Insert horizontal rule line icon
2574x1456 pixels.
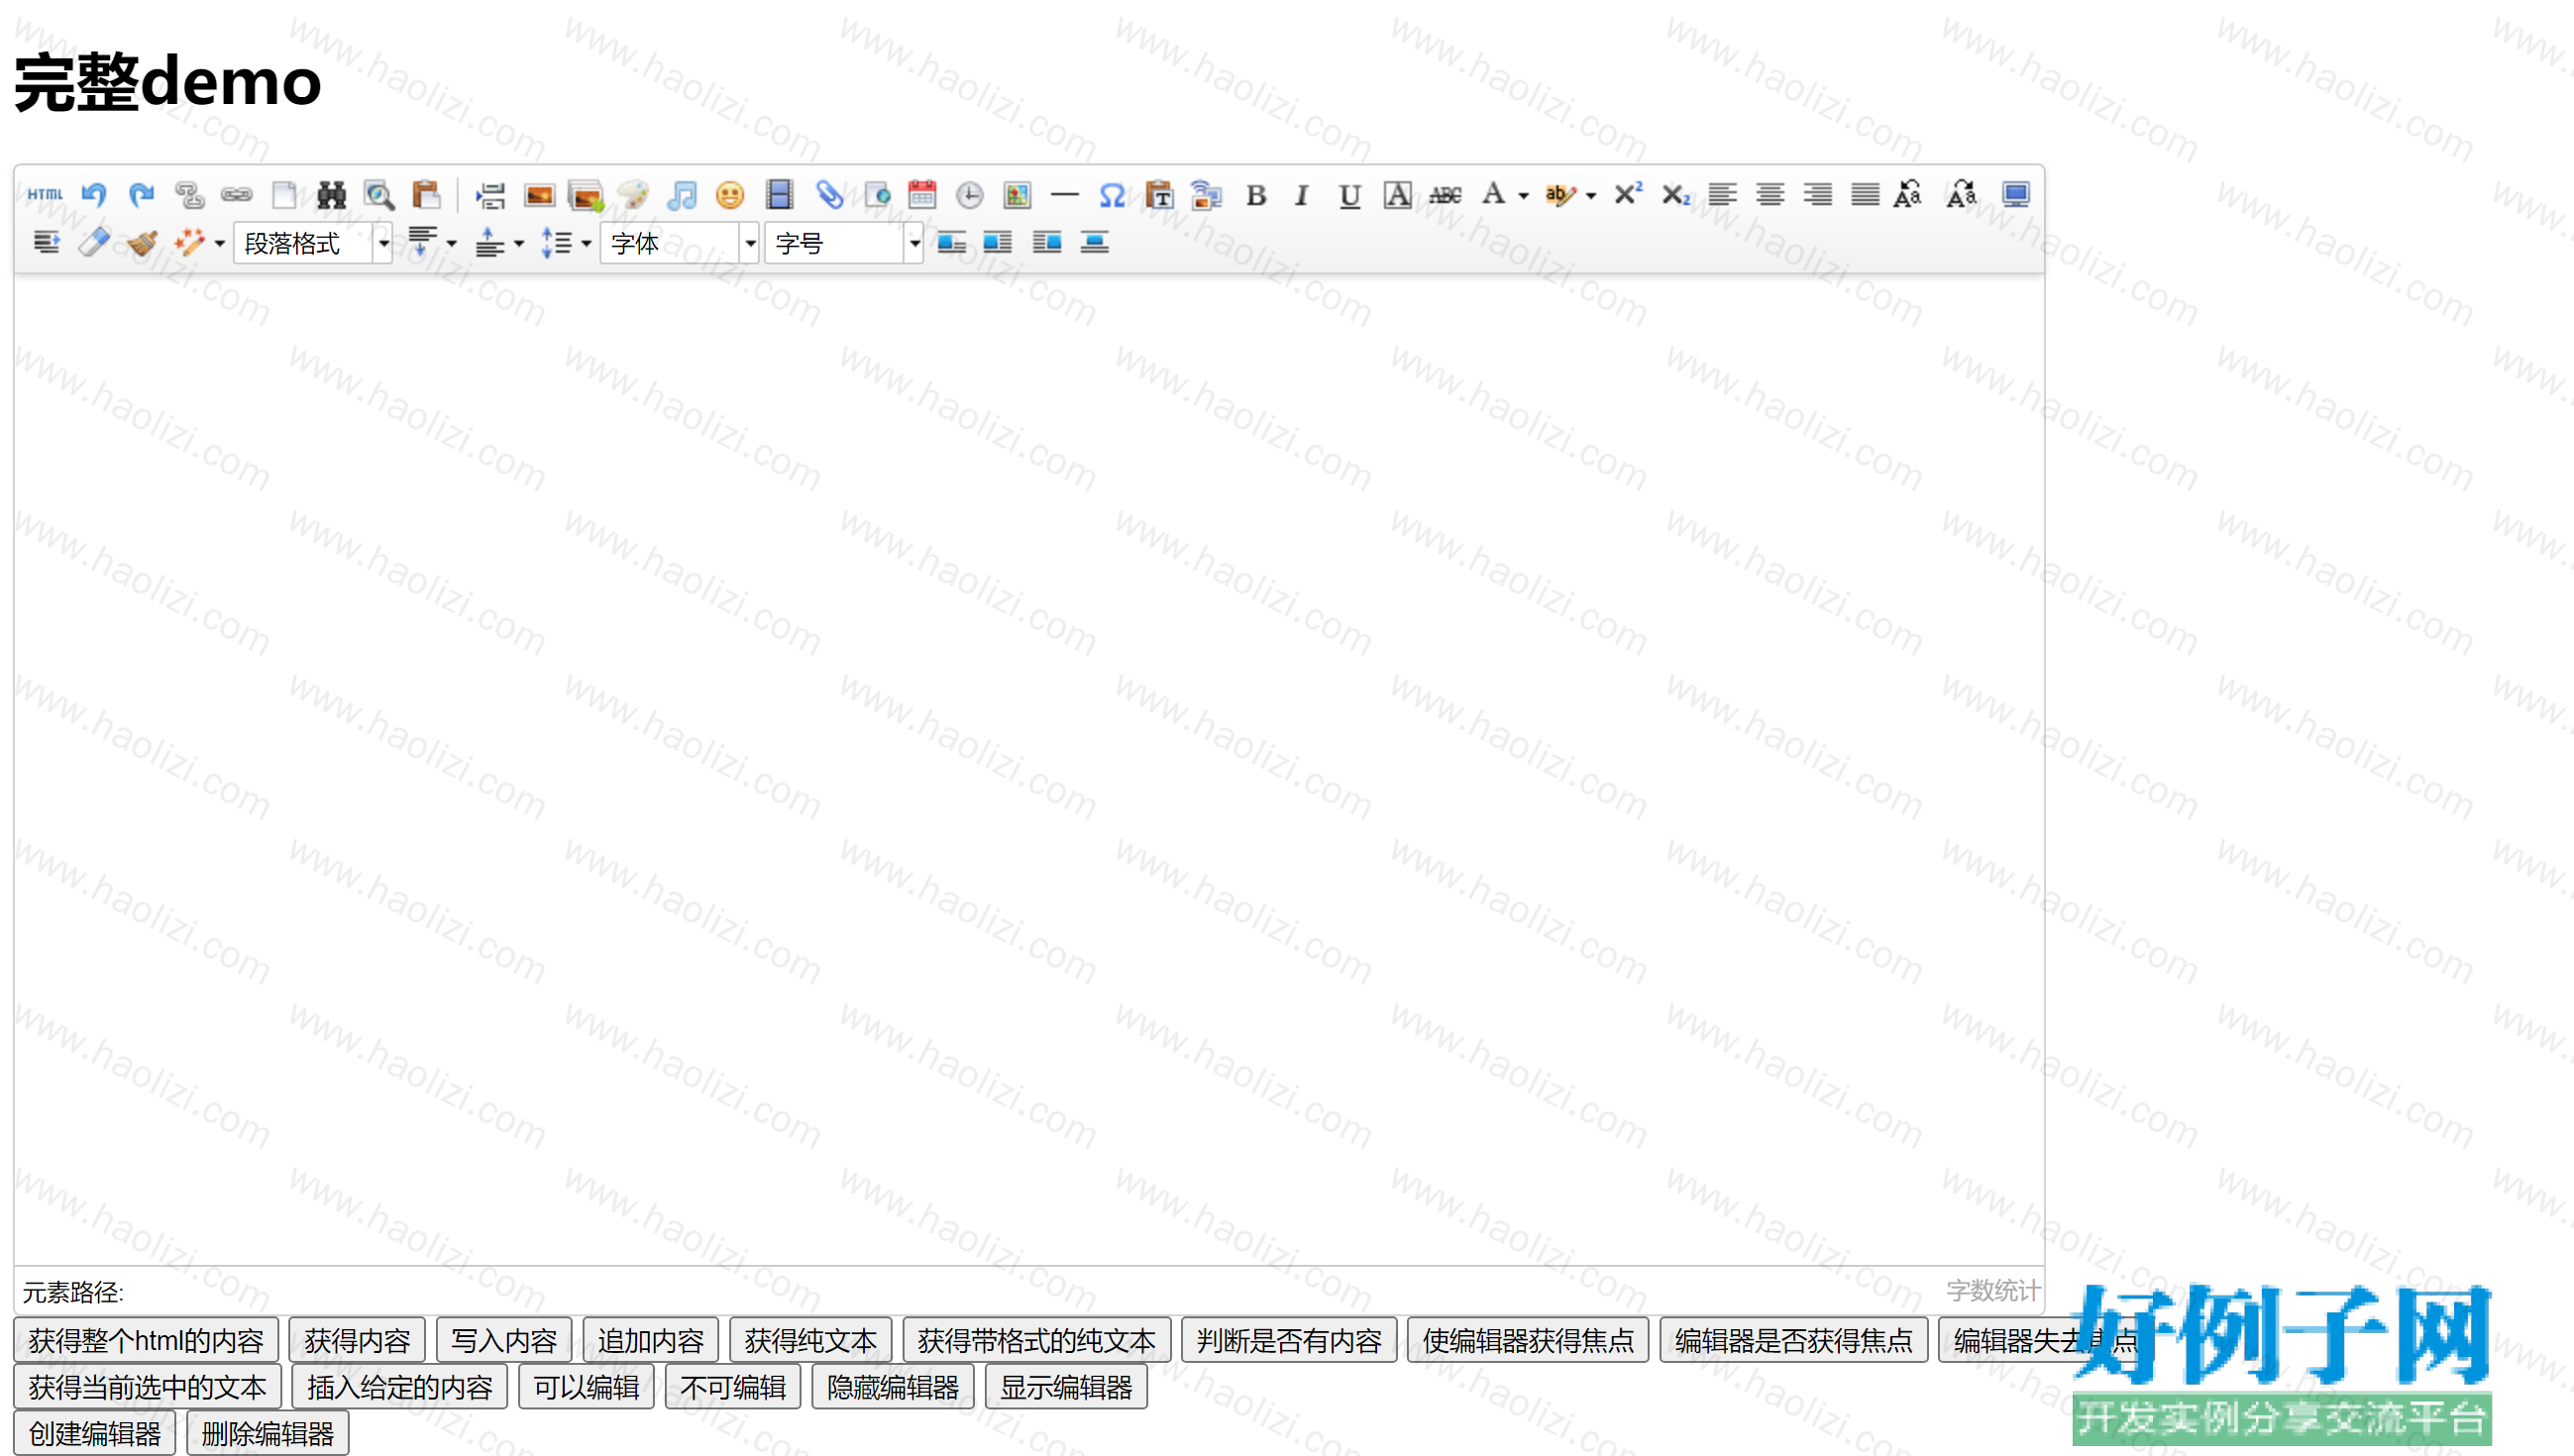tap(1065, 194)
